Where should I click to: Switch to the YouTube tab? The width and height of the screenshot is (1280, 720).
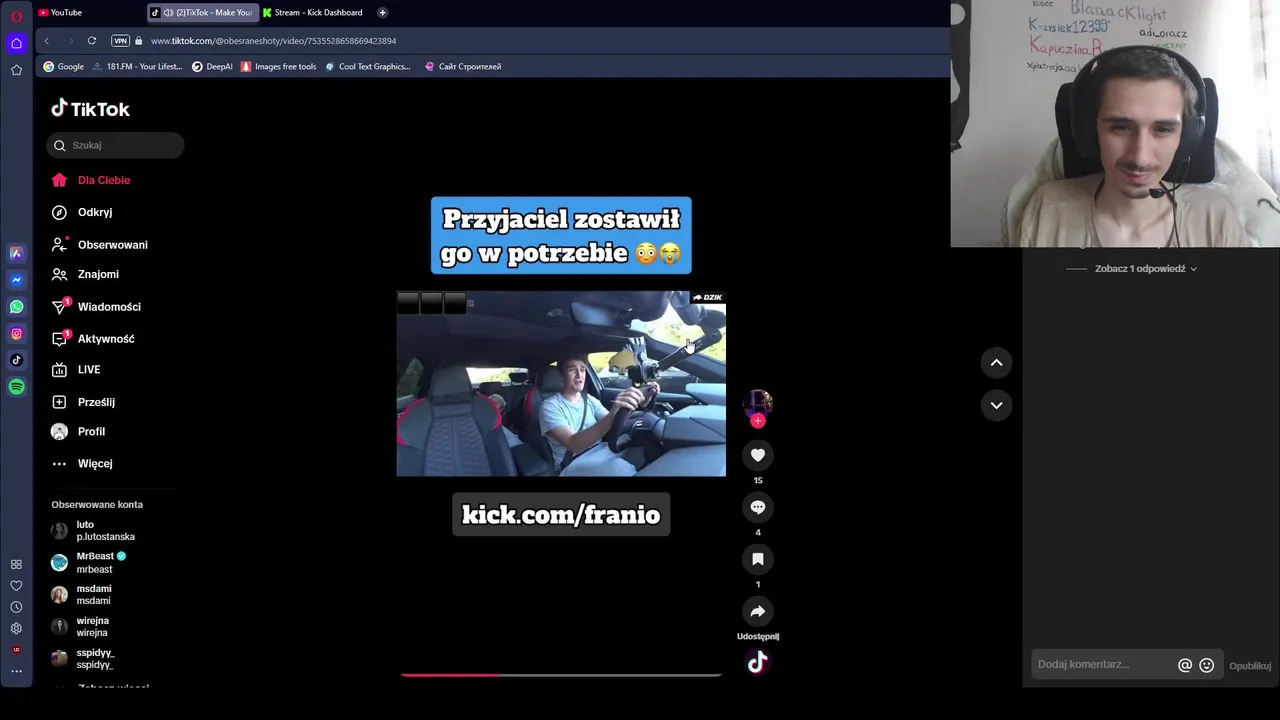tap(89, 12)
